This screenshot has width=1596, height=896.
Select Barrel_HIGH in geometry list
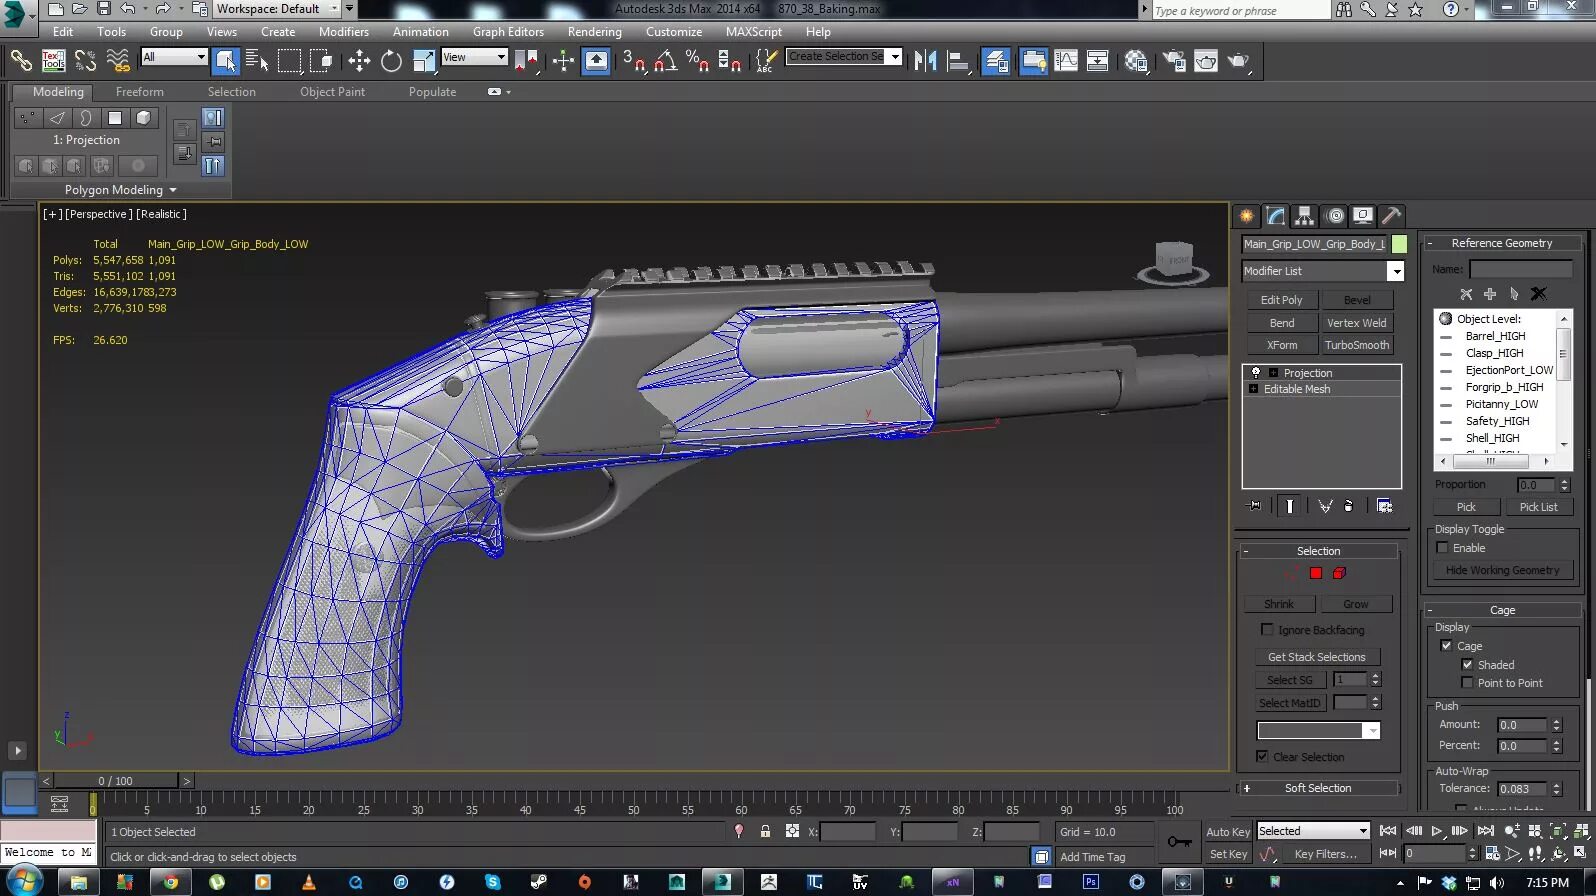click(x=1495, y=336)
